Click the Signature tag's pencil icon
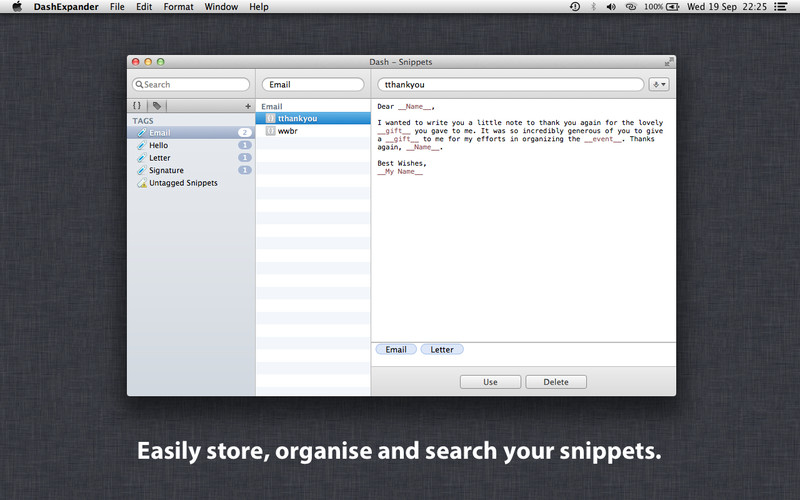The image size is (800, 500). click(x=142, y=170)
